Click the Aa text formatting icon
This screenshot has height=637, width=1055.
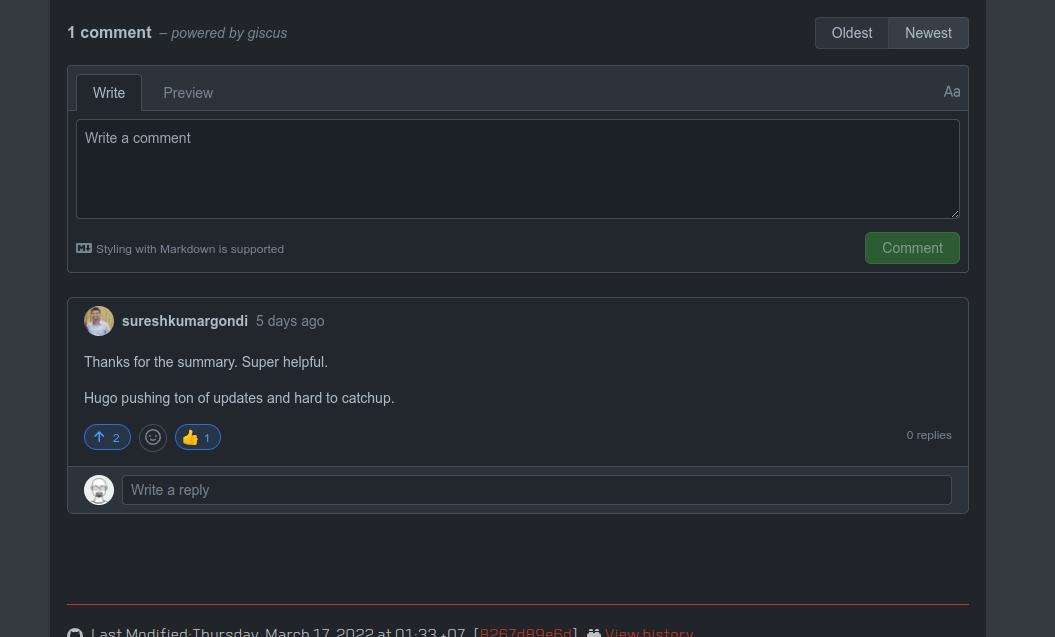pos(951,91)
